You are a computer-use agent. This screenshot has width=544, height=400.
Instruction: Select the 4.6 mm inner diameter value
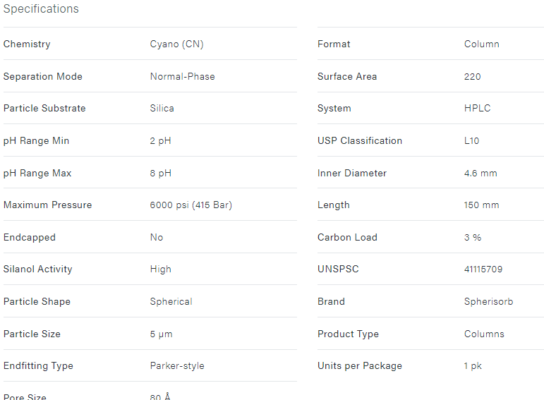click(481, 173)
